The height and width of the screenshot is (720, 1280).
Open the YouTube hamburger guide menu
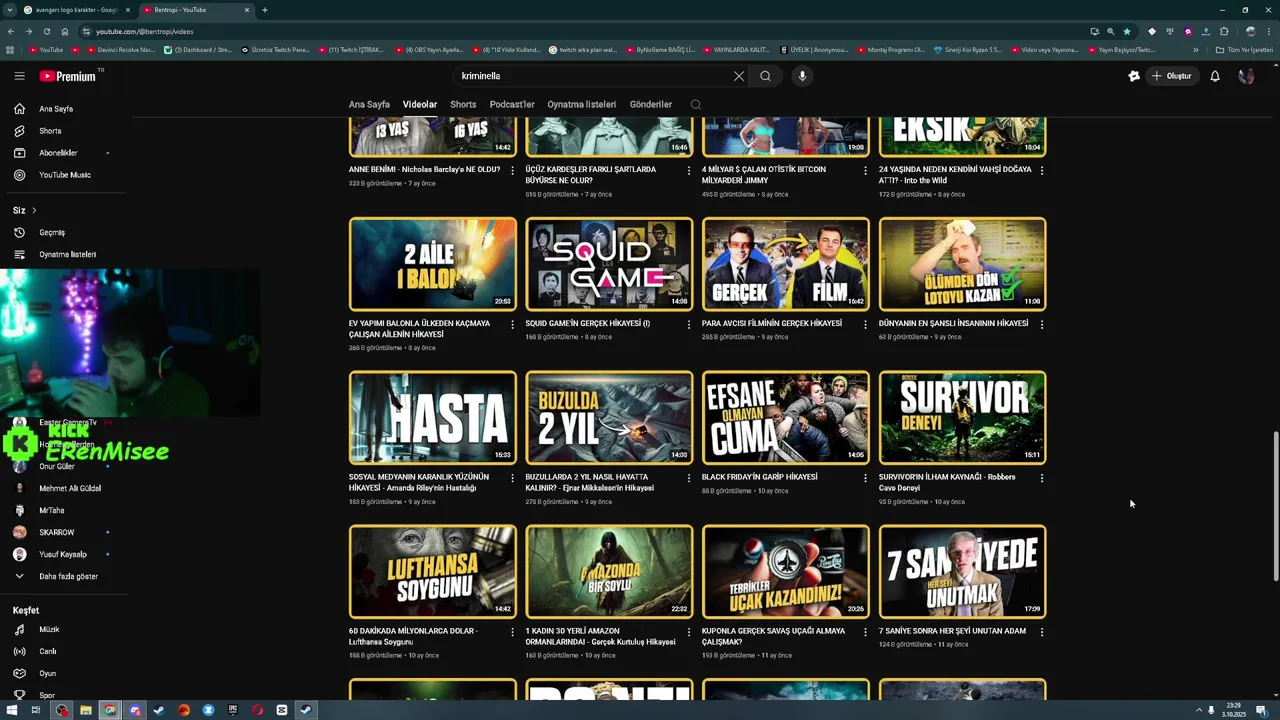[19, 76]
